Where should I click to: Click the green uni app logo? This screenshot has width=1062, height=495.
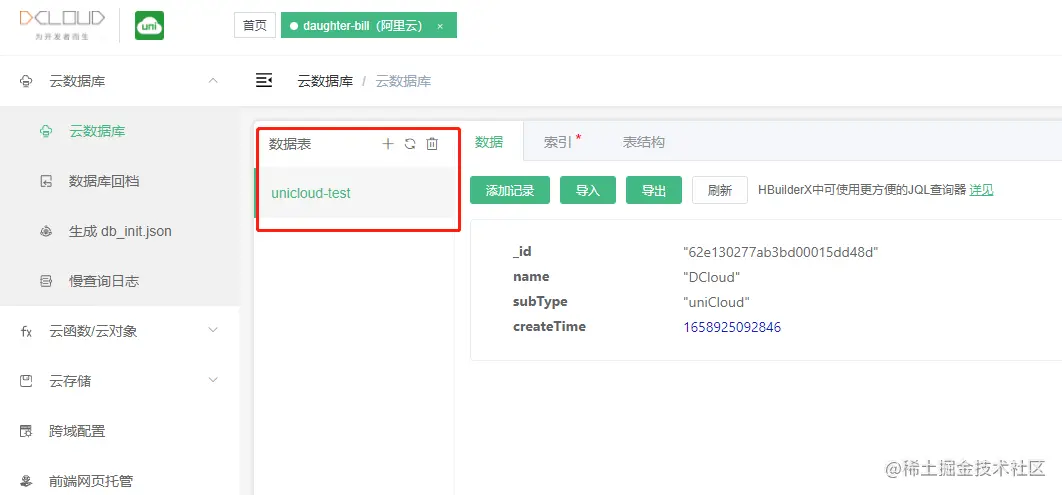click(x=149, y=26)
